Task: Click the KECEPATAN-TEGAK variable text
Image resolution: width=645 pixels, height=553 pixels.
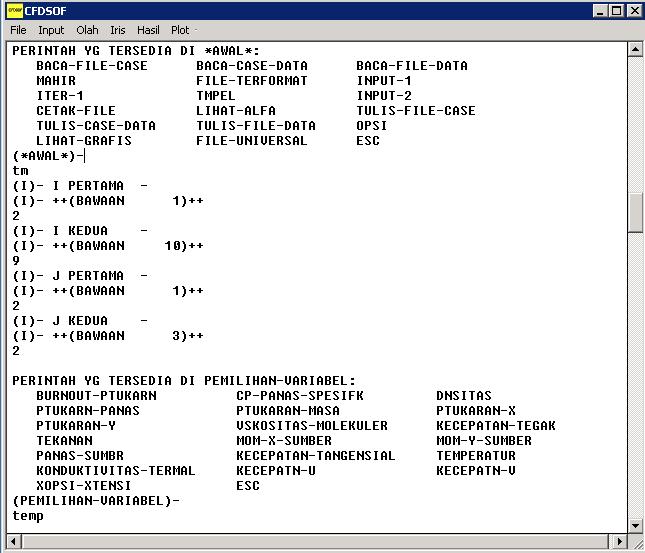Action: [x=496, y=426]
